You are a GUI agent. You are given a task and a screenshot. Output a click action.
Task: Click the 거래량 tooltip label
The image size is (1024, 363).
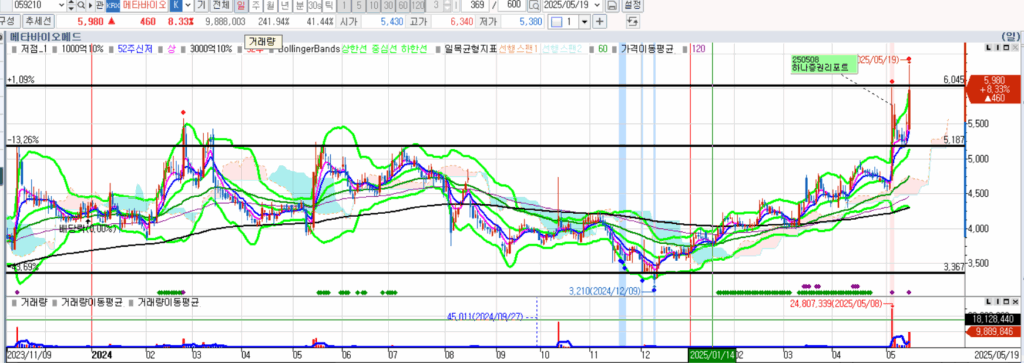pyautogui.click(x=263, y=41)
